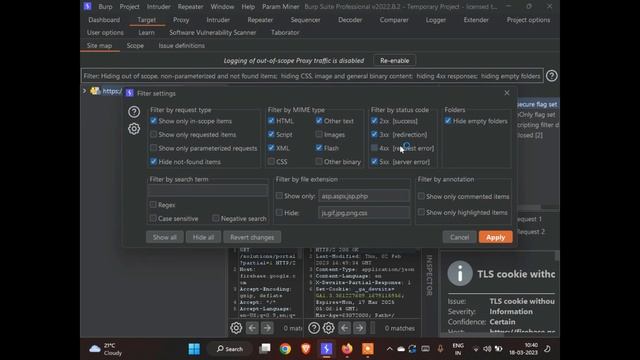Enable 4xx request error status filter
The width and height of the screenshot is (640, 360).
click(x=374, y=148)
